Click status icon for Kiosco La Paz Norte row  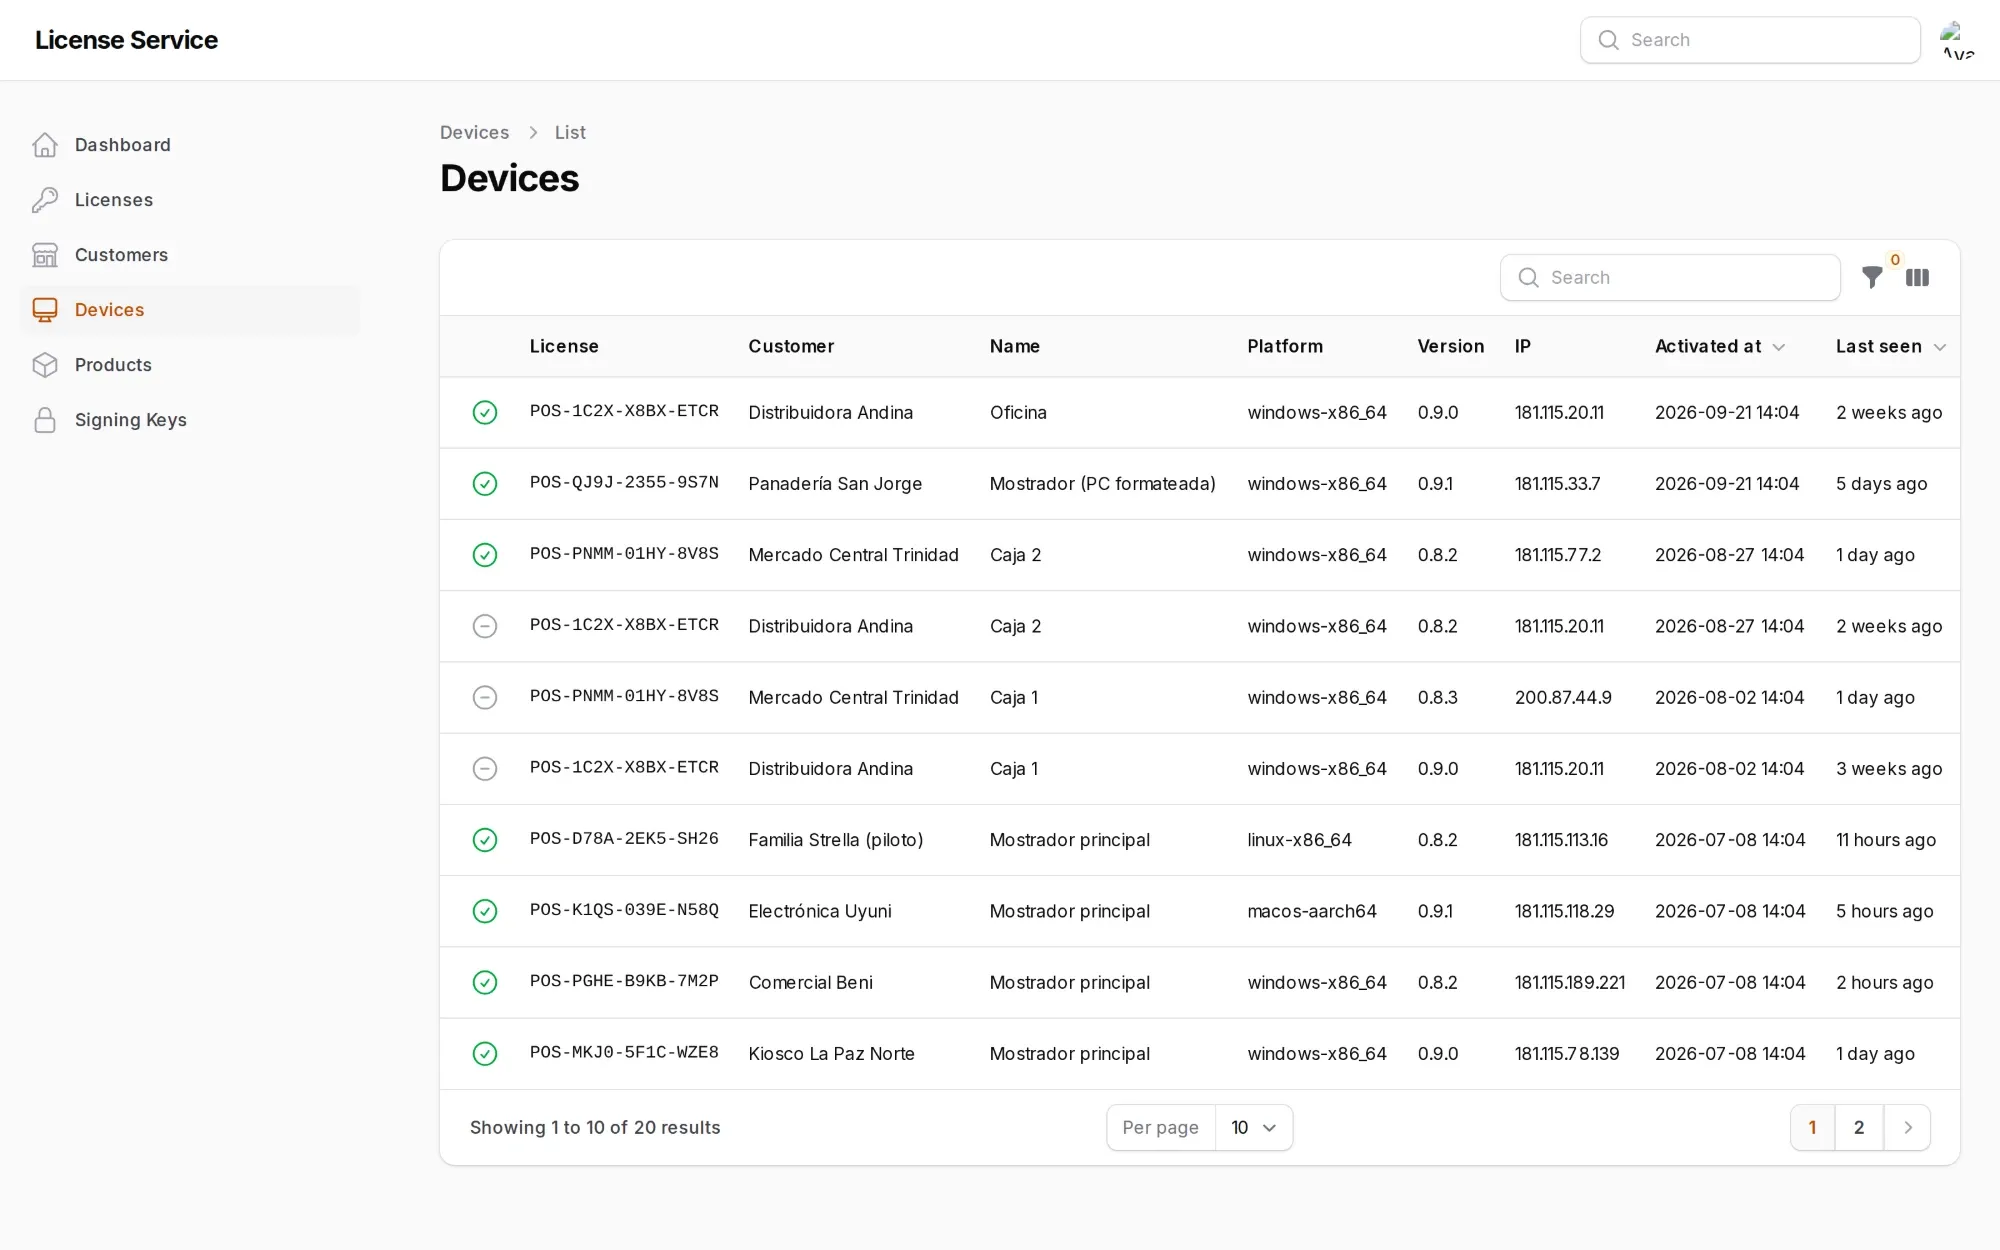(x=485, y=1054)
